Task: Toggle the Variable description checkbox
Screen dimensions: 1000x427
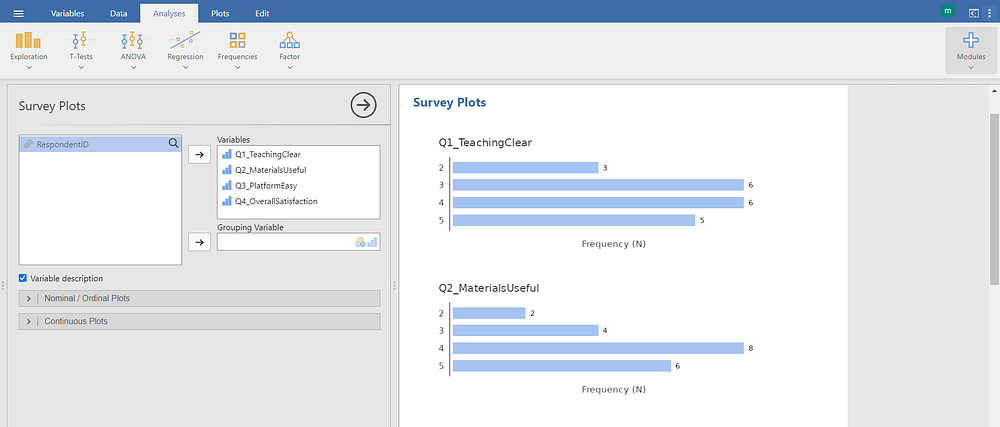Action: coord(23,278)
